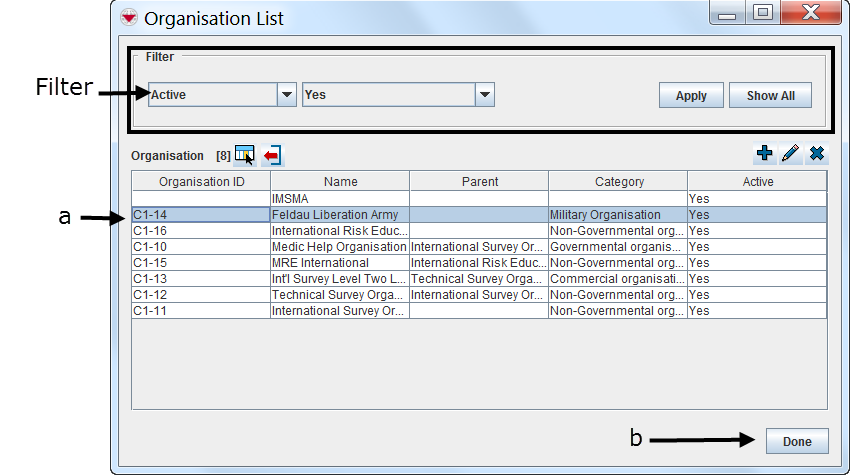Sort by the Name column header
The image size is (850, 475).
coord(340,181)
